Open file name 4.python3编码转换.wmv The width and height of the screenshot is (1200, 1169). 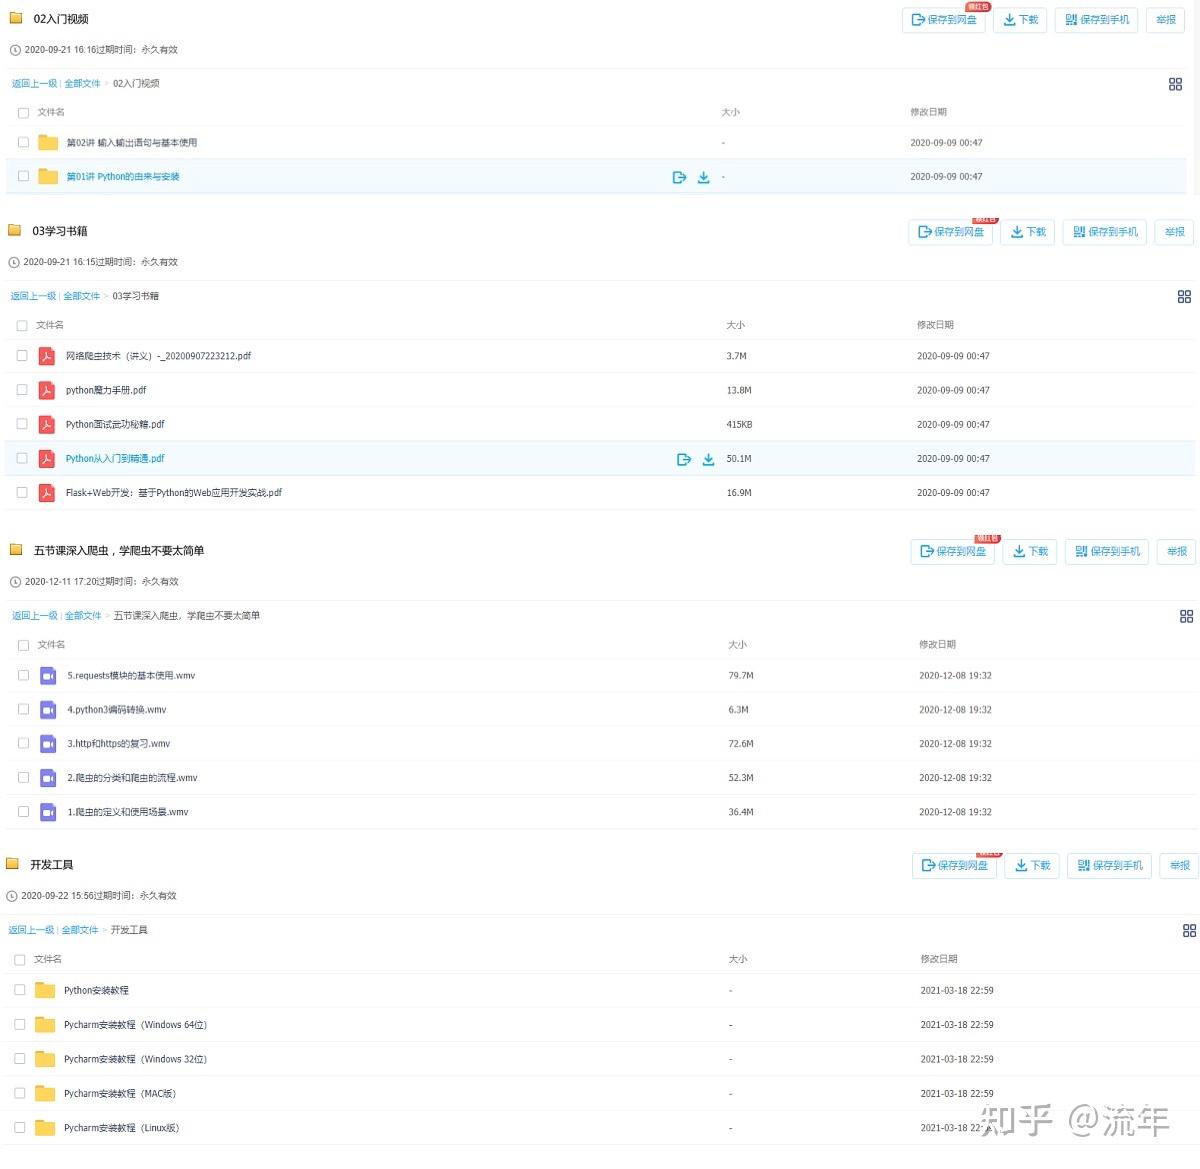click(x=117, y=710)
